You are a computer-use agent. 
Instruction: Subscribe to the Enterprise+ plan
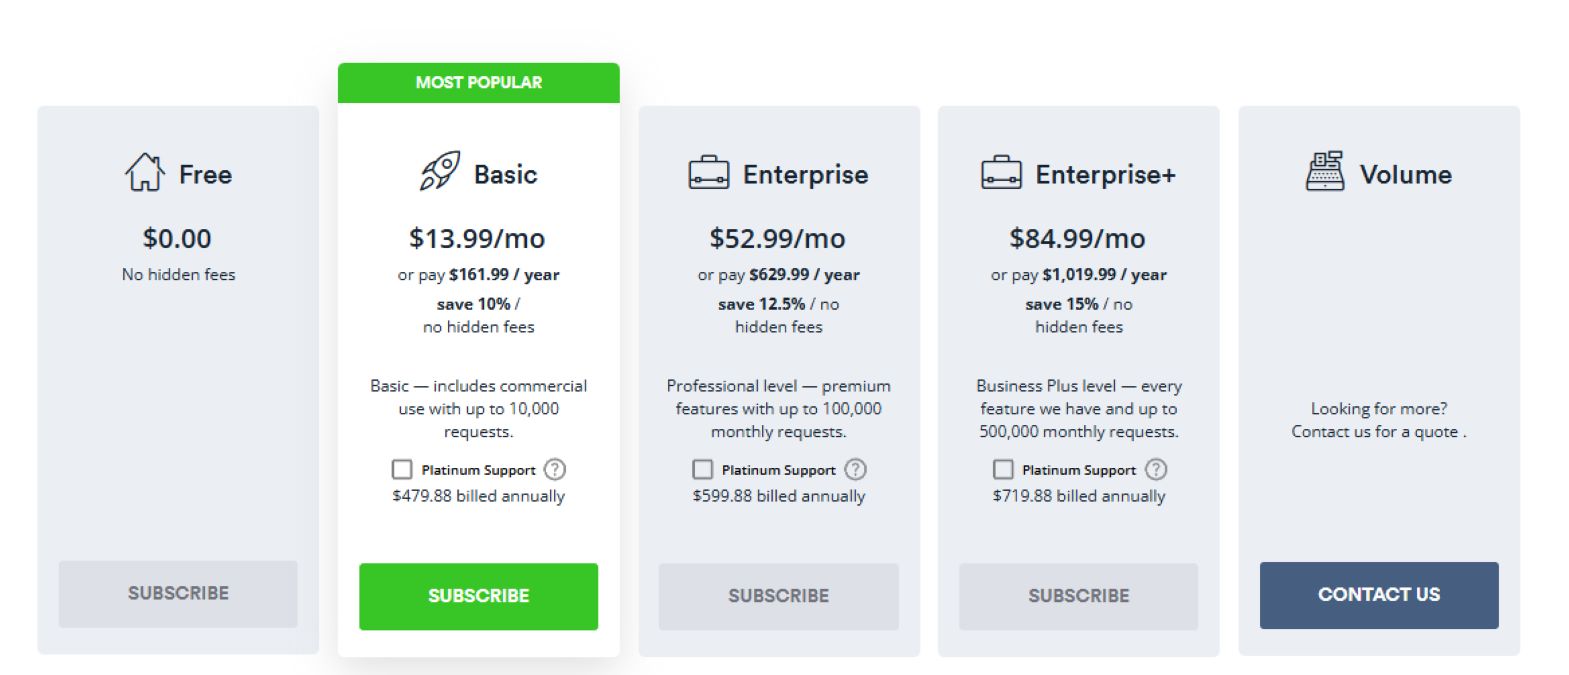(x=1078, y=596)
